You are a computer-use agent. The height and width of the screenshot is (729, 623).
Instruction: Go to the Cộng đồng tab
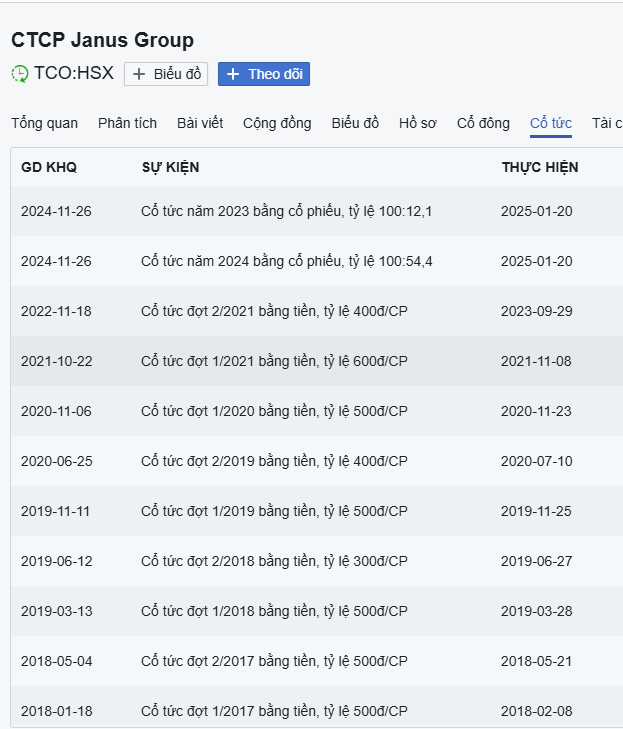click(277, 123)
